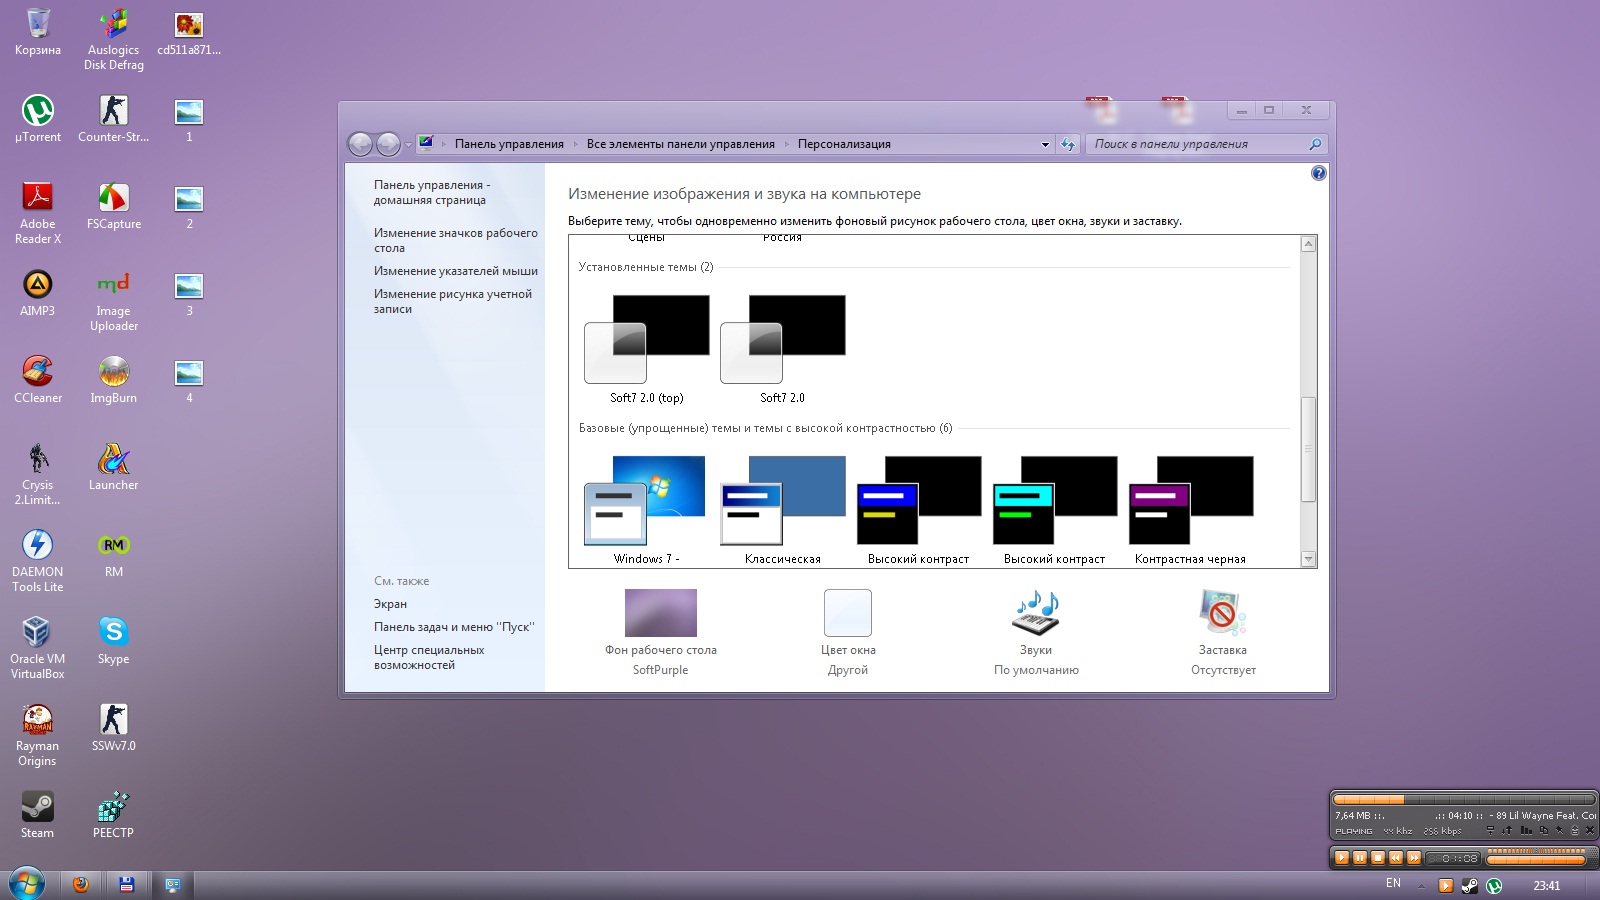Open the Цвет окна color swatch
This screenshot has width=1600, height=900.
(847, 613)
